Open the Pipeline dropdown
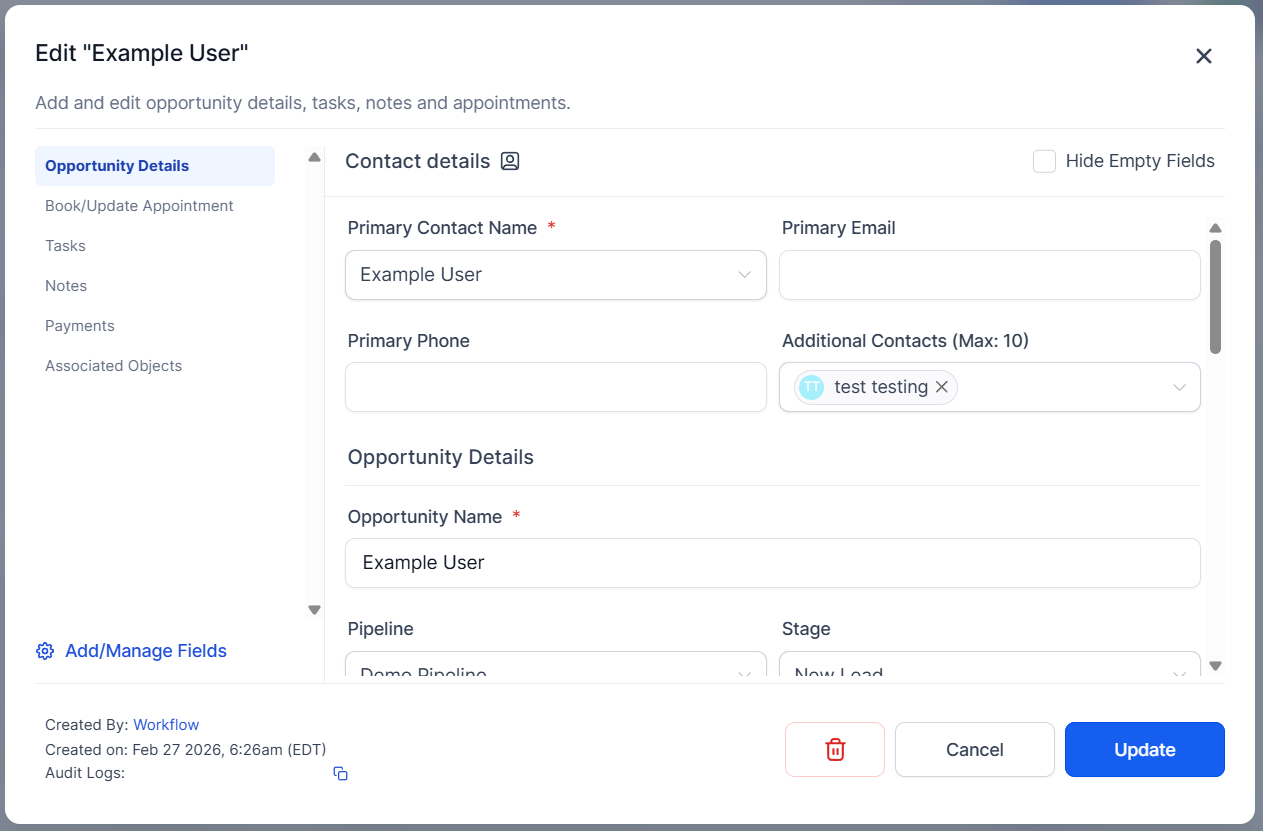 tap(555, 669)
